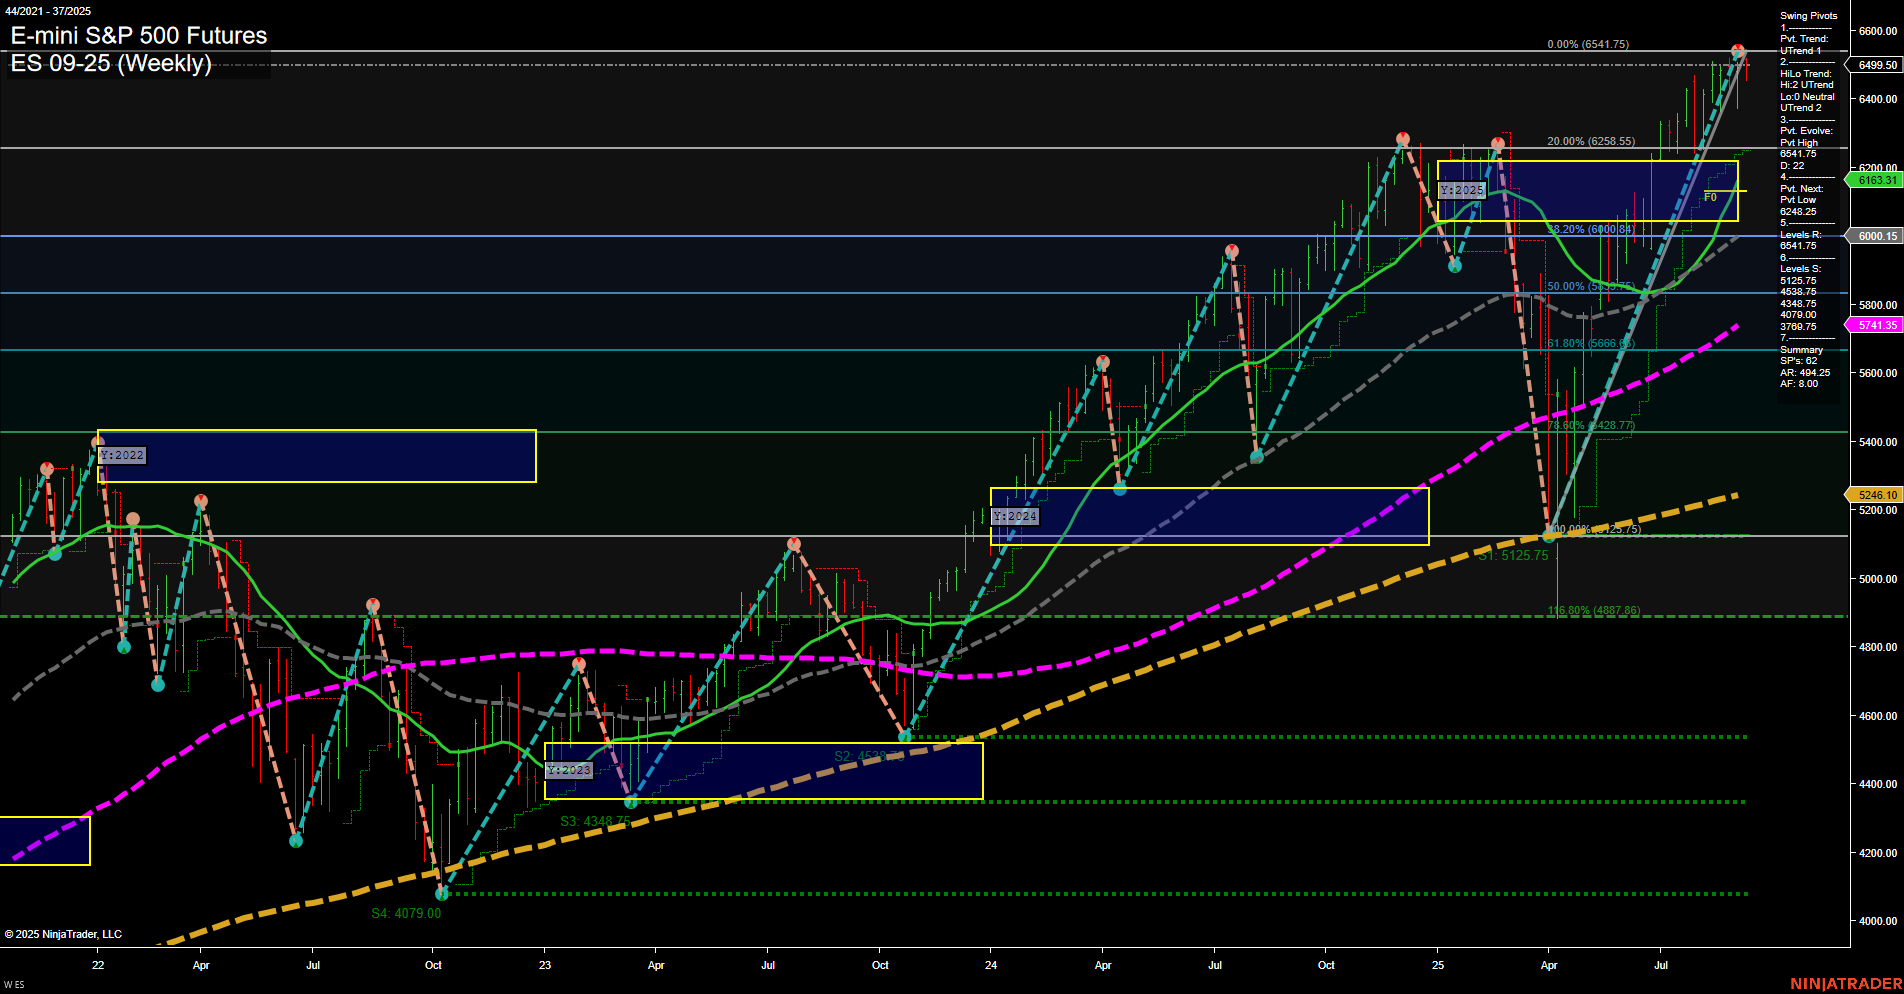Select the Y:2024 zone label
The width and height of the screenshot is (1904, 994).
1015,516
